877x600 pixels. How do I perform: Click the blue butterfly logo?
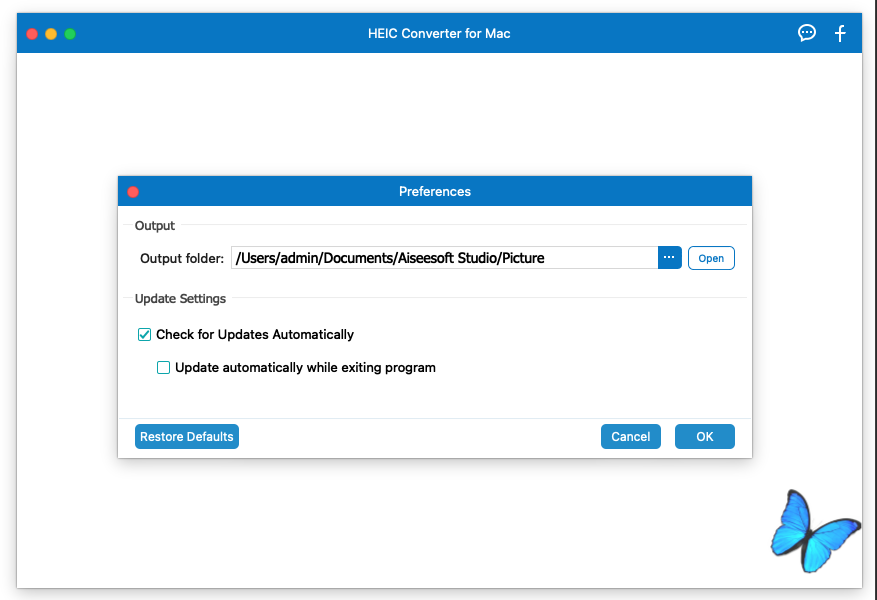coord(812,531)
